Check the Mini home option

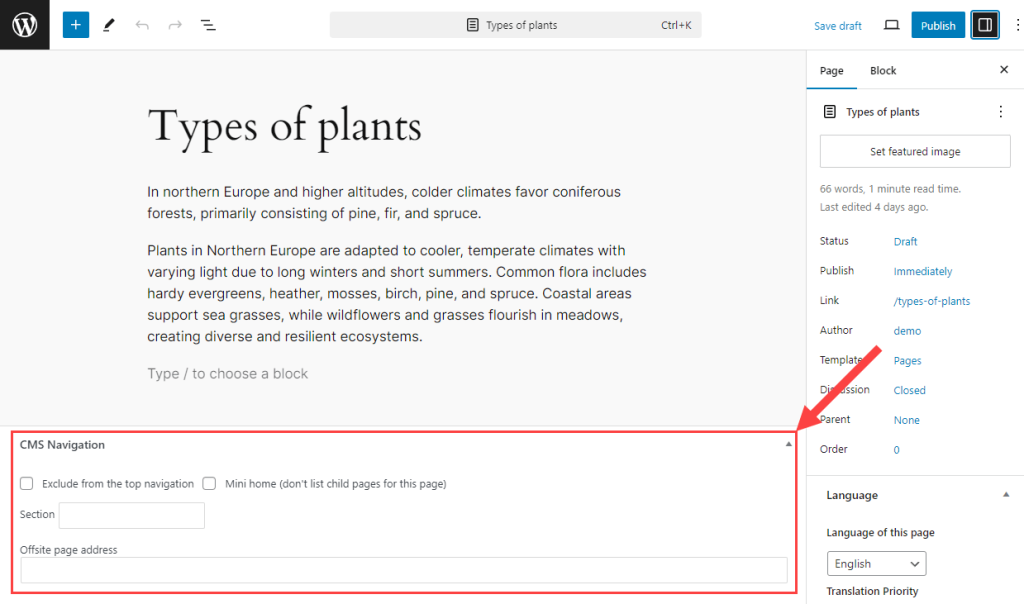click(209, 483)
